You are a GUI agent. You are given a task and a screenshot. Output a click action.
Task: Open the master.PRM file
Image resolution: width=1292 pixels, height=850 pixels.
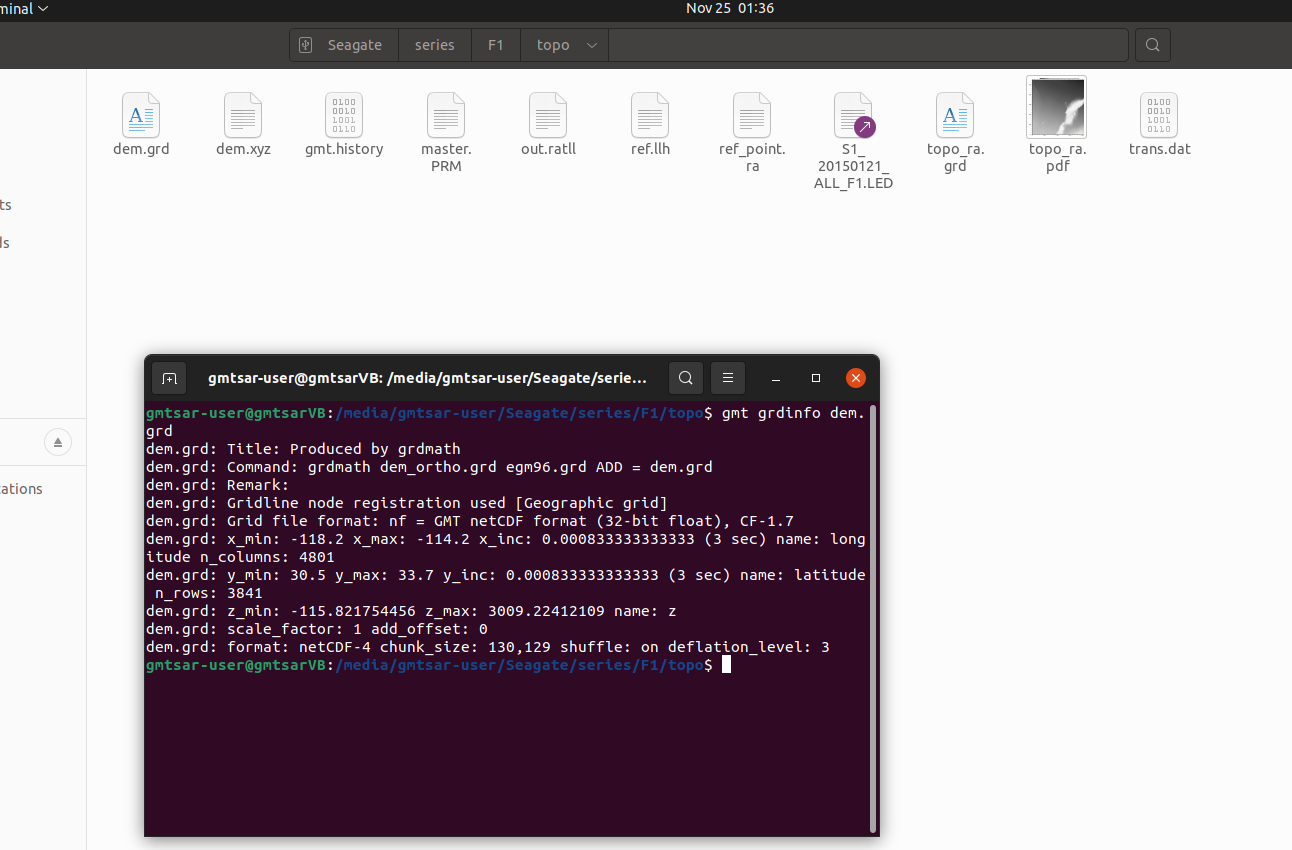446,115
